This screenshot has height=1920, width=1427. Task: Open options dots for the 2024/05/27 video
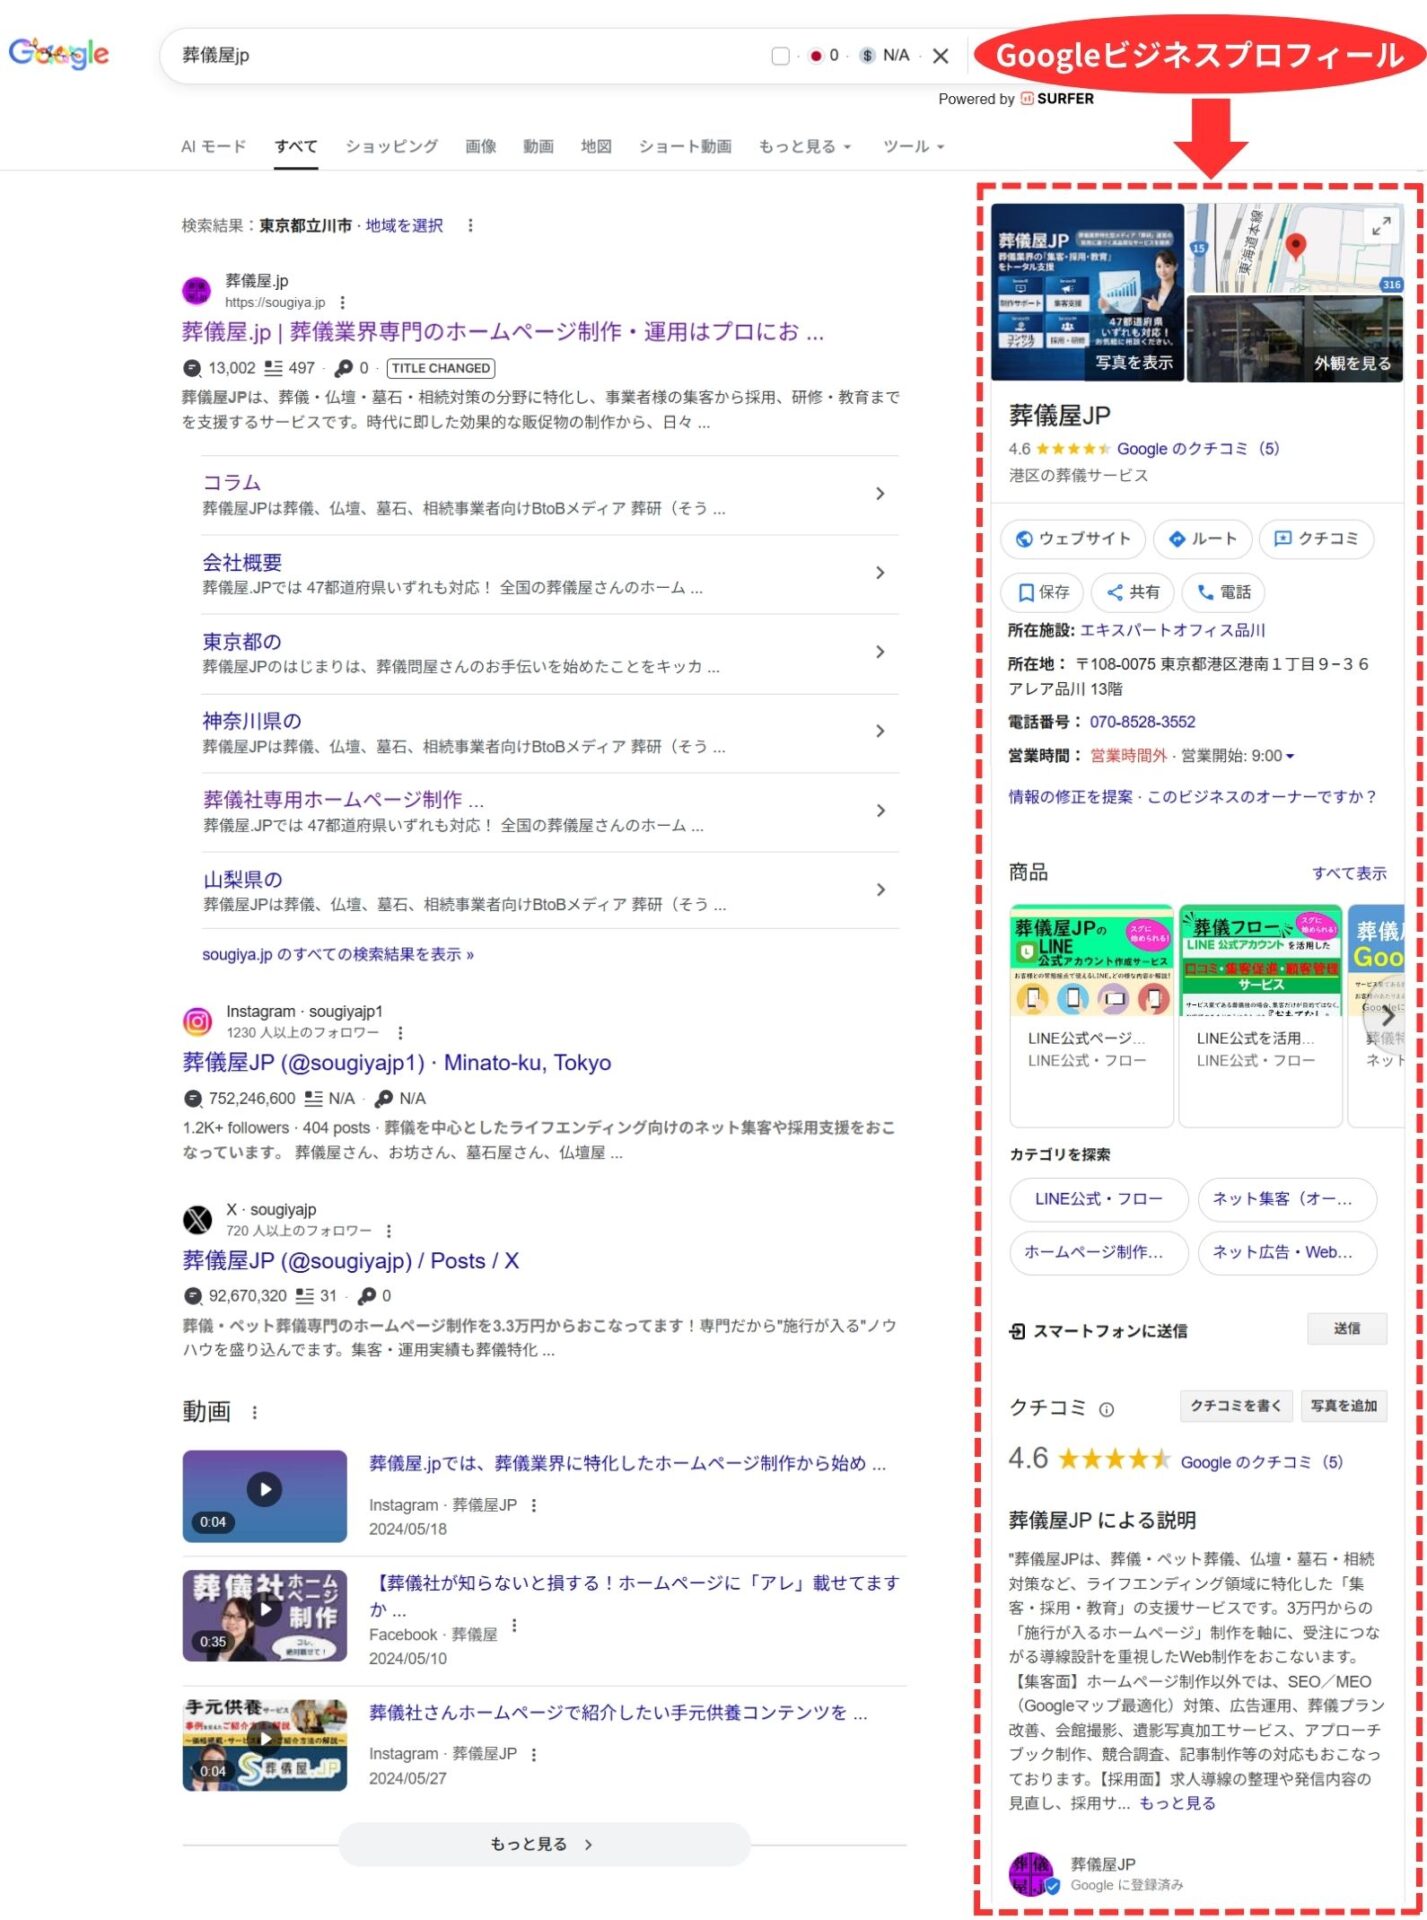pos(533,1754)
